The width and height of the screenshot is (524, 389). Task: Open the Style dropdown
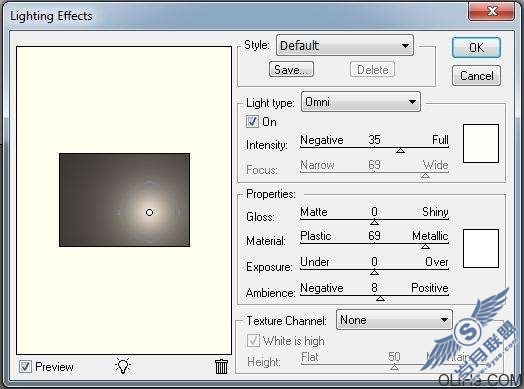click(x=345, y=45)
